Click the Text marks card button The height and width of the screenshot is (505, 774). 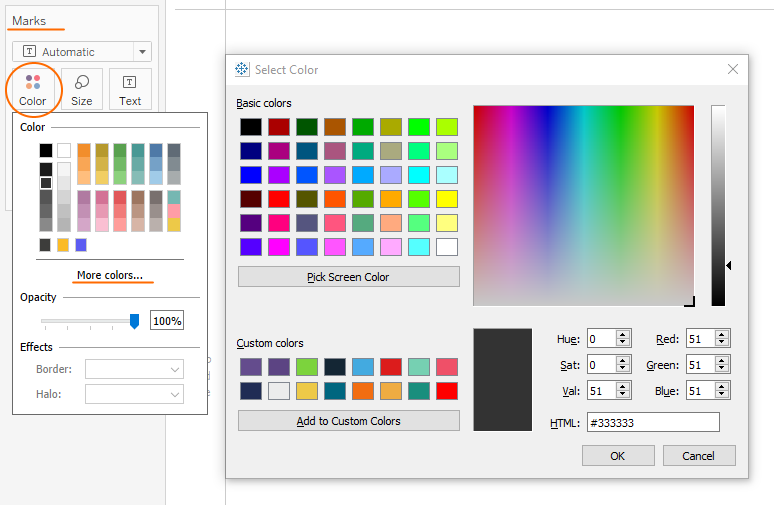[x=130, y=88]
